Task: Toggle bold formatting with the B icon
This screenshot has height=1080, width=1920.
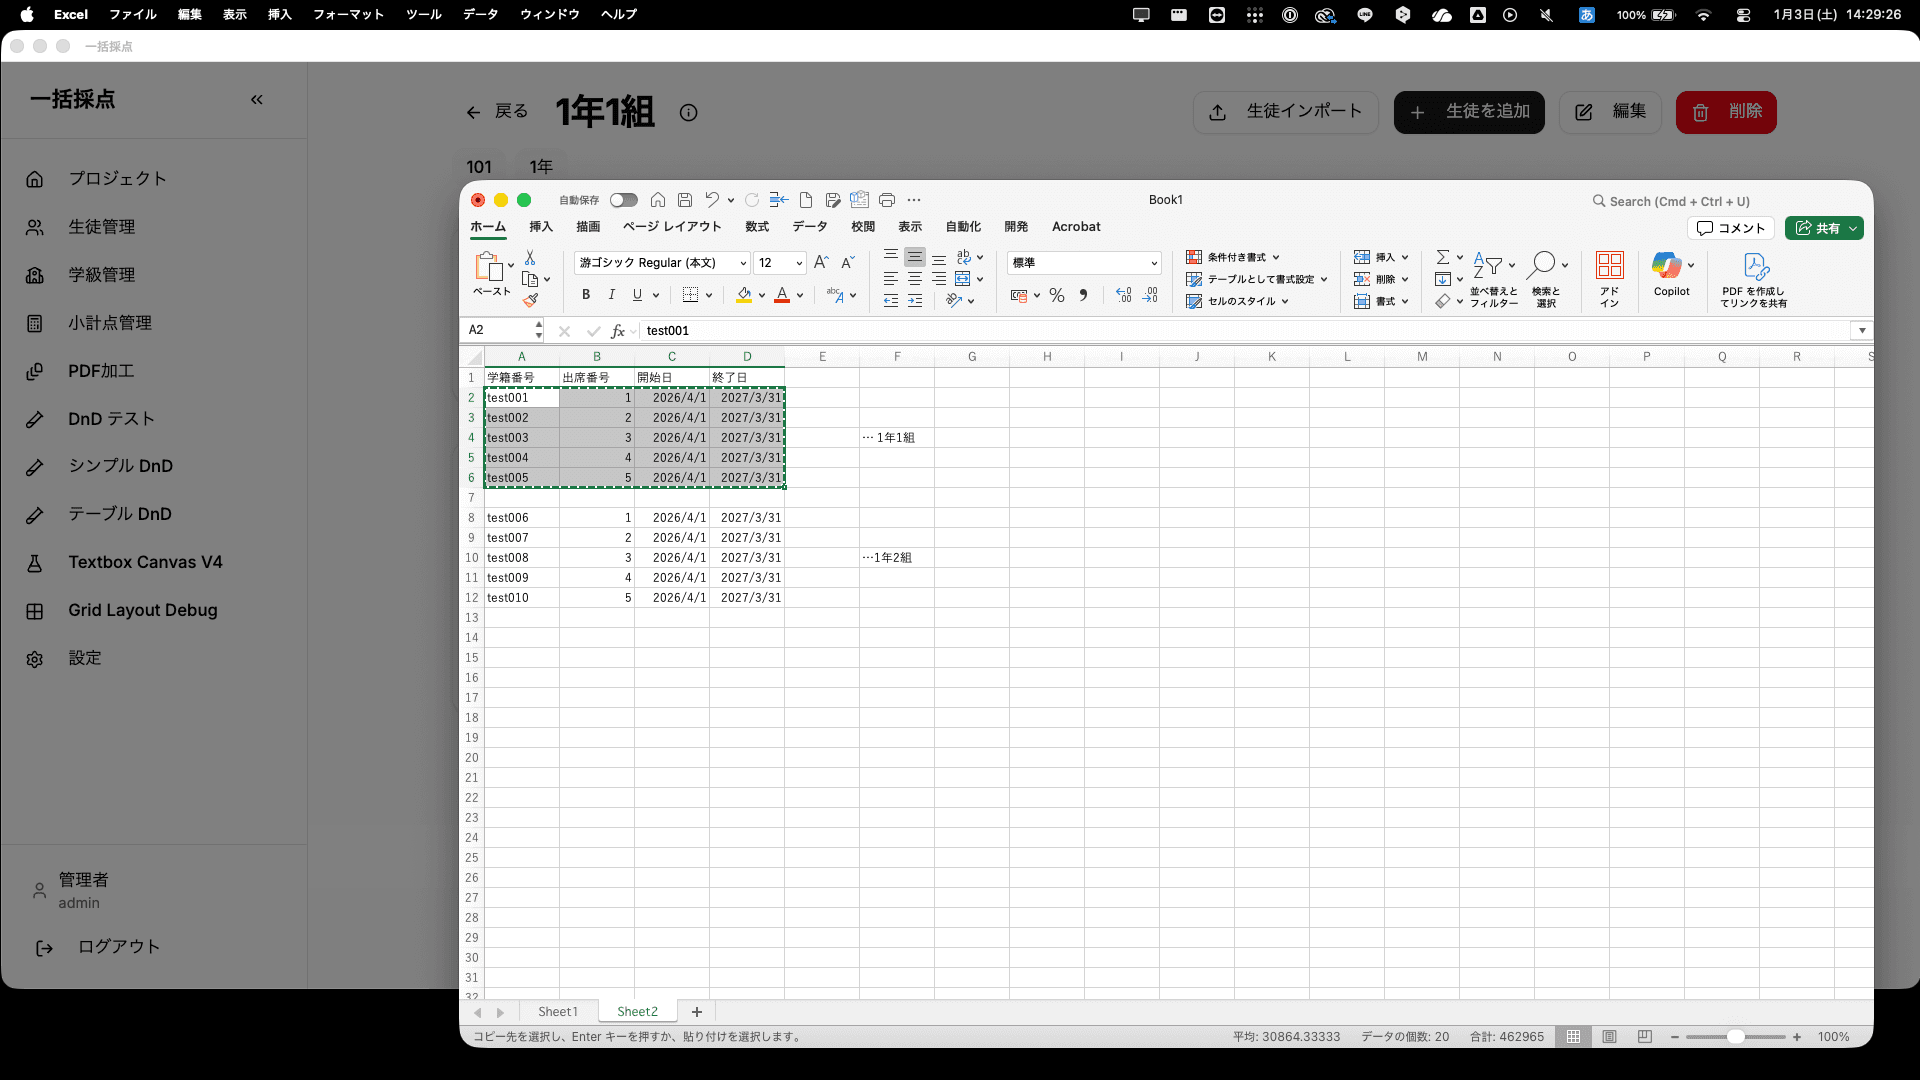Action: tap(586, 295)
